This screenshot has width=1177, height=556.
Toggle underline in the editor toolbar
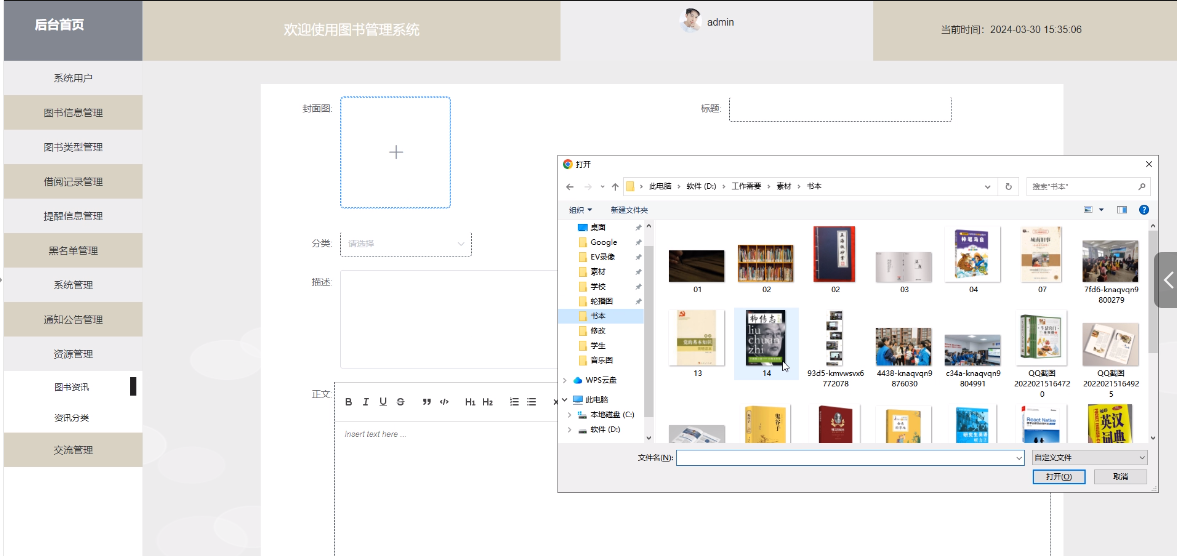[x=383, y=402]
